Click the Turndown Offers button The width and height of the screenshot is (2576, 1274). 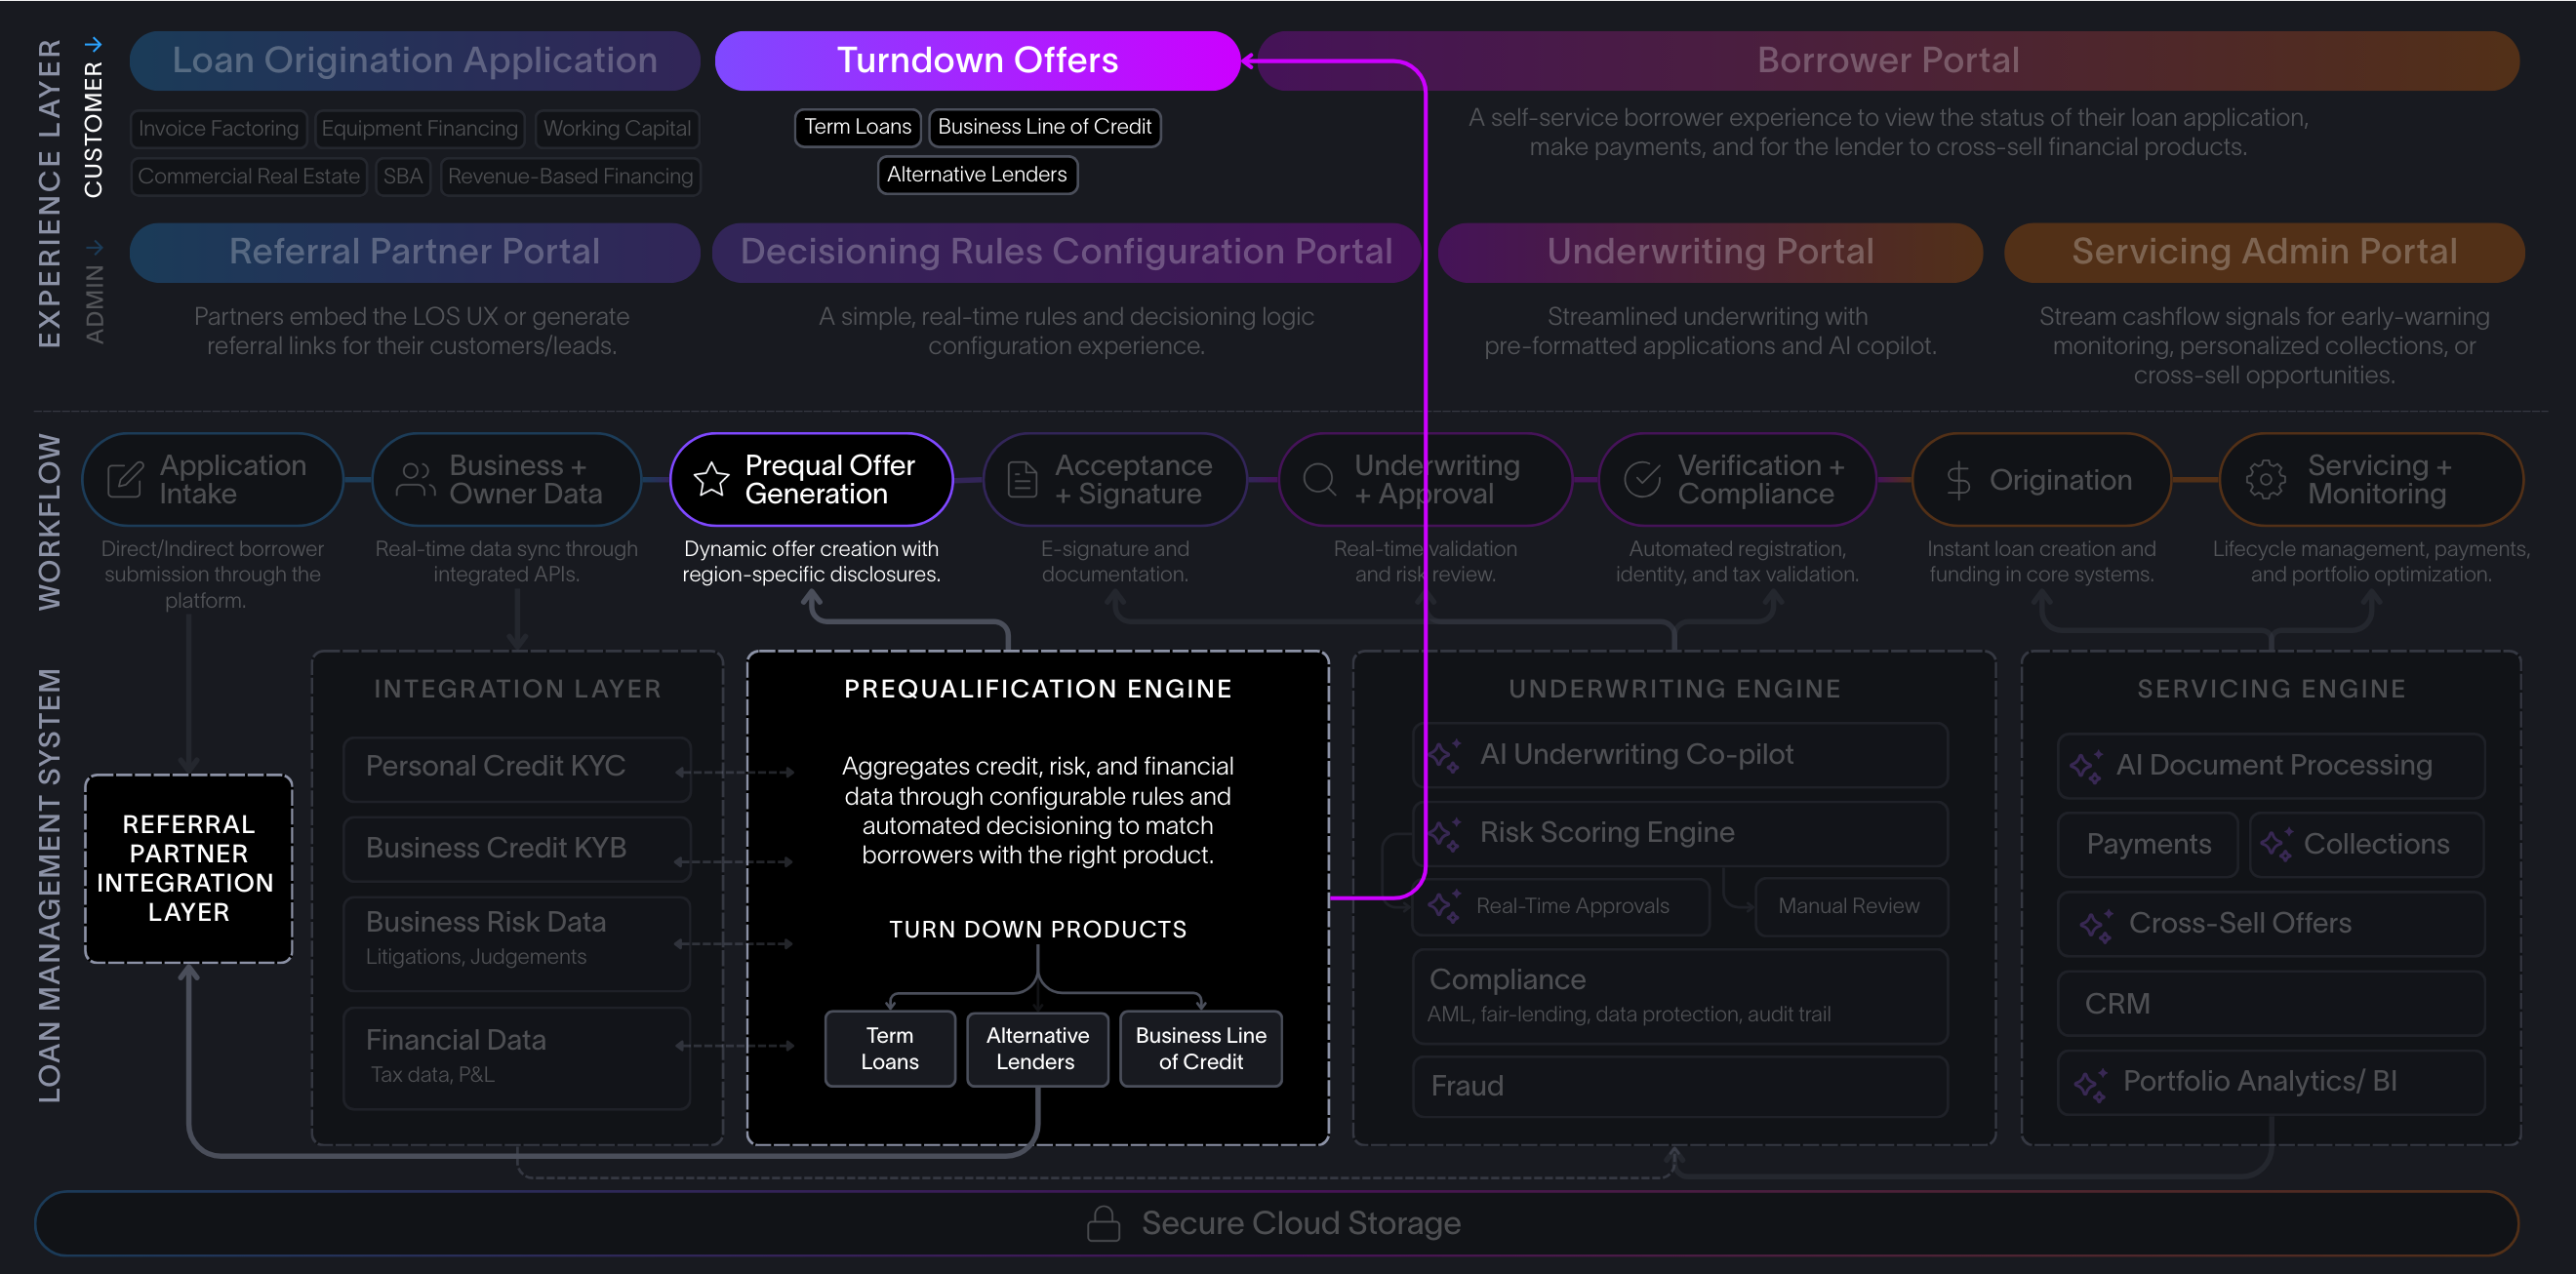978,60
